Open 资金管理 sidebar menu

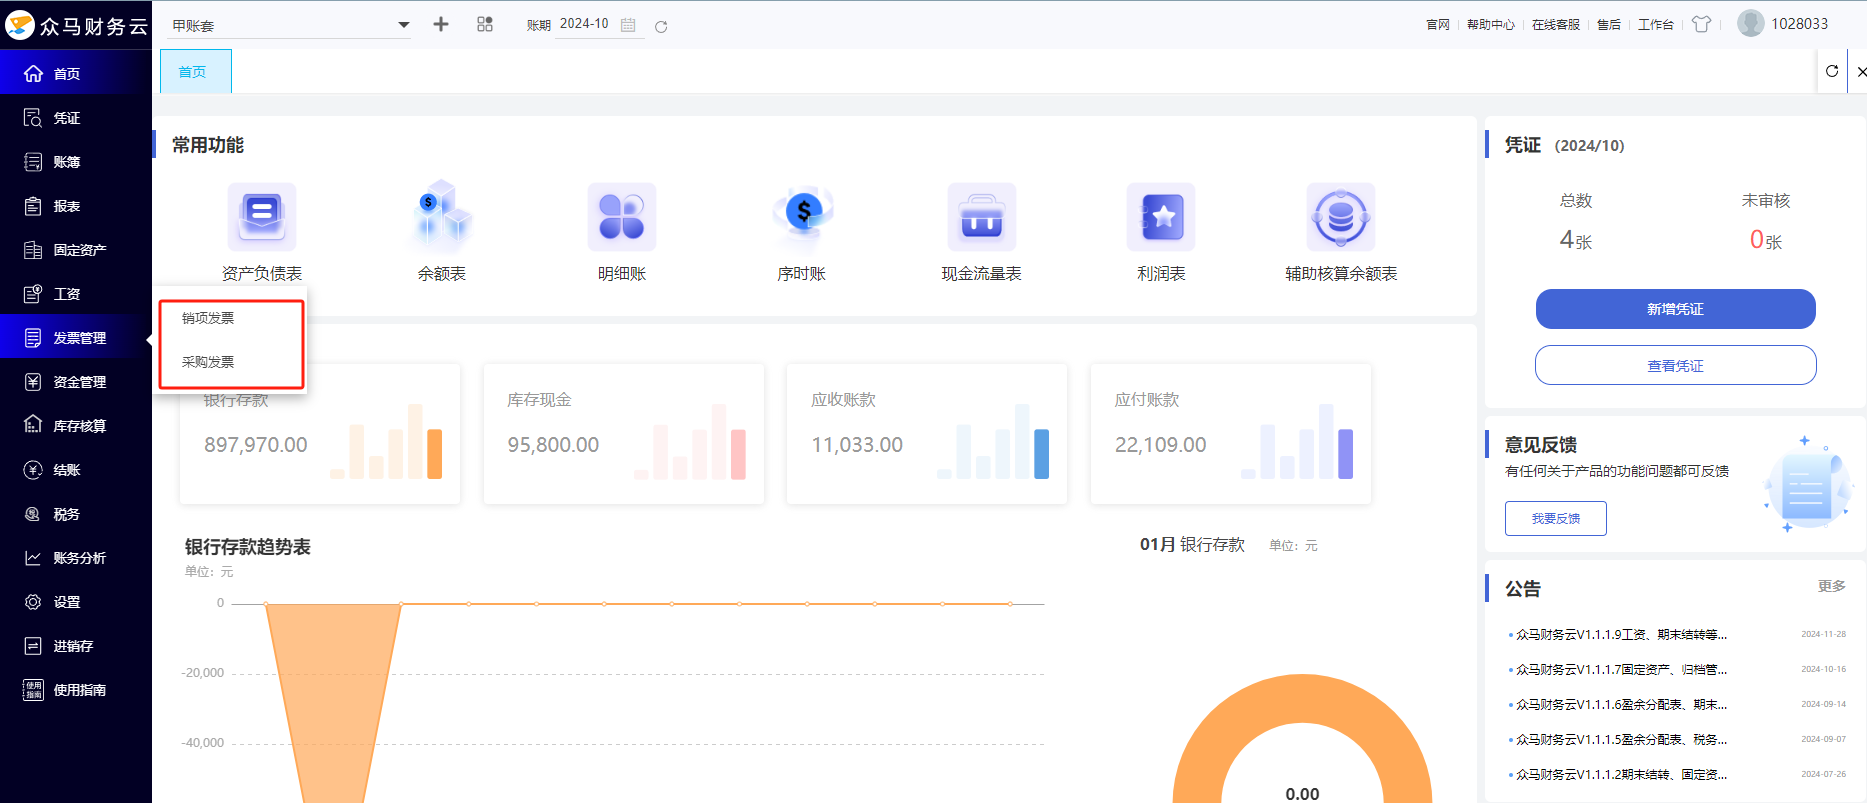click(x=76, y=382)
